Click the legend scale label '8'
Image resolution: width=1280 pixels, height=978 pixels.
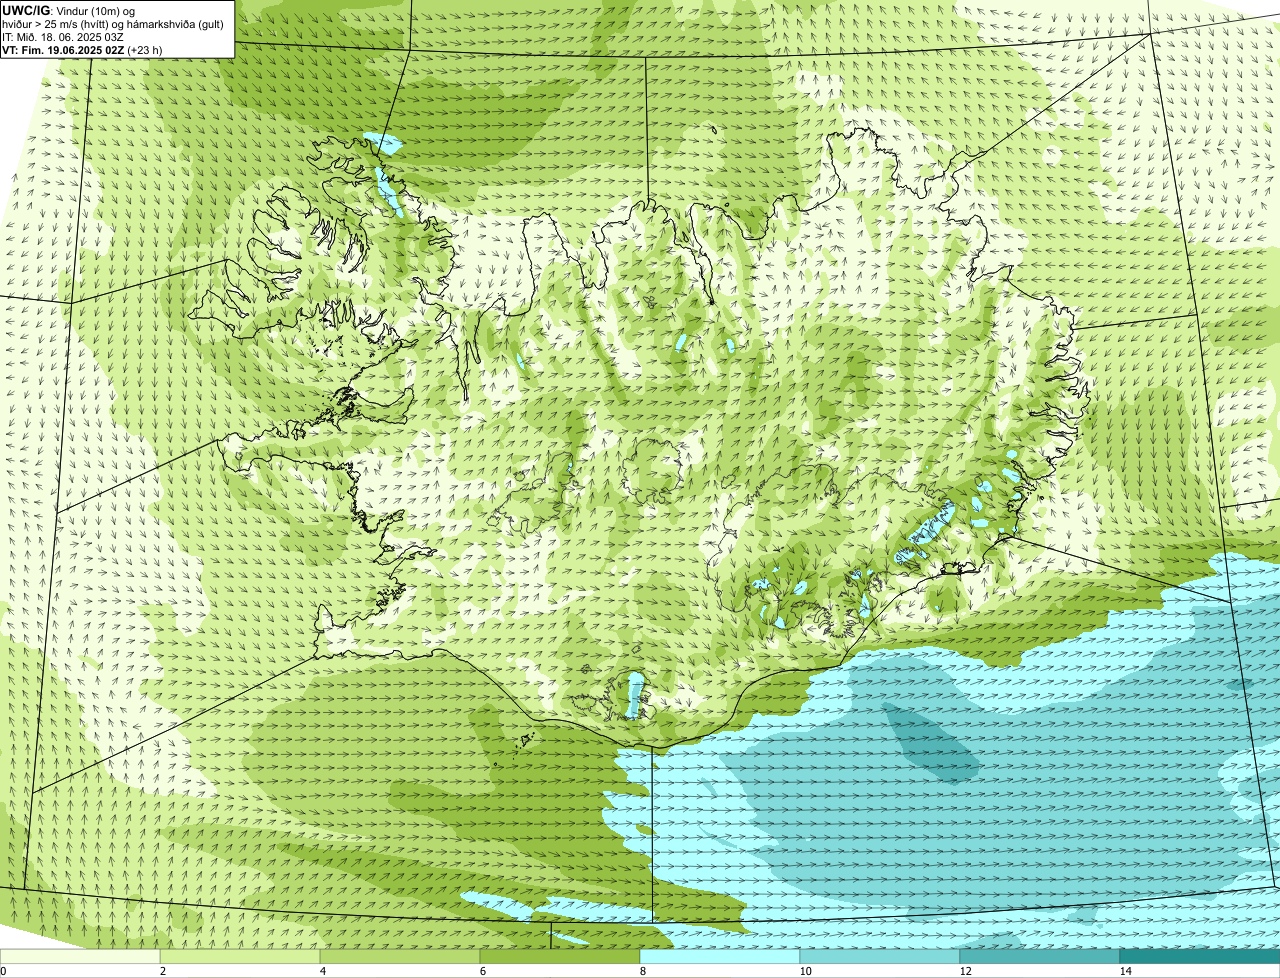[642, 971]
